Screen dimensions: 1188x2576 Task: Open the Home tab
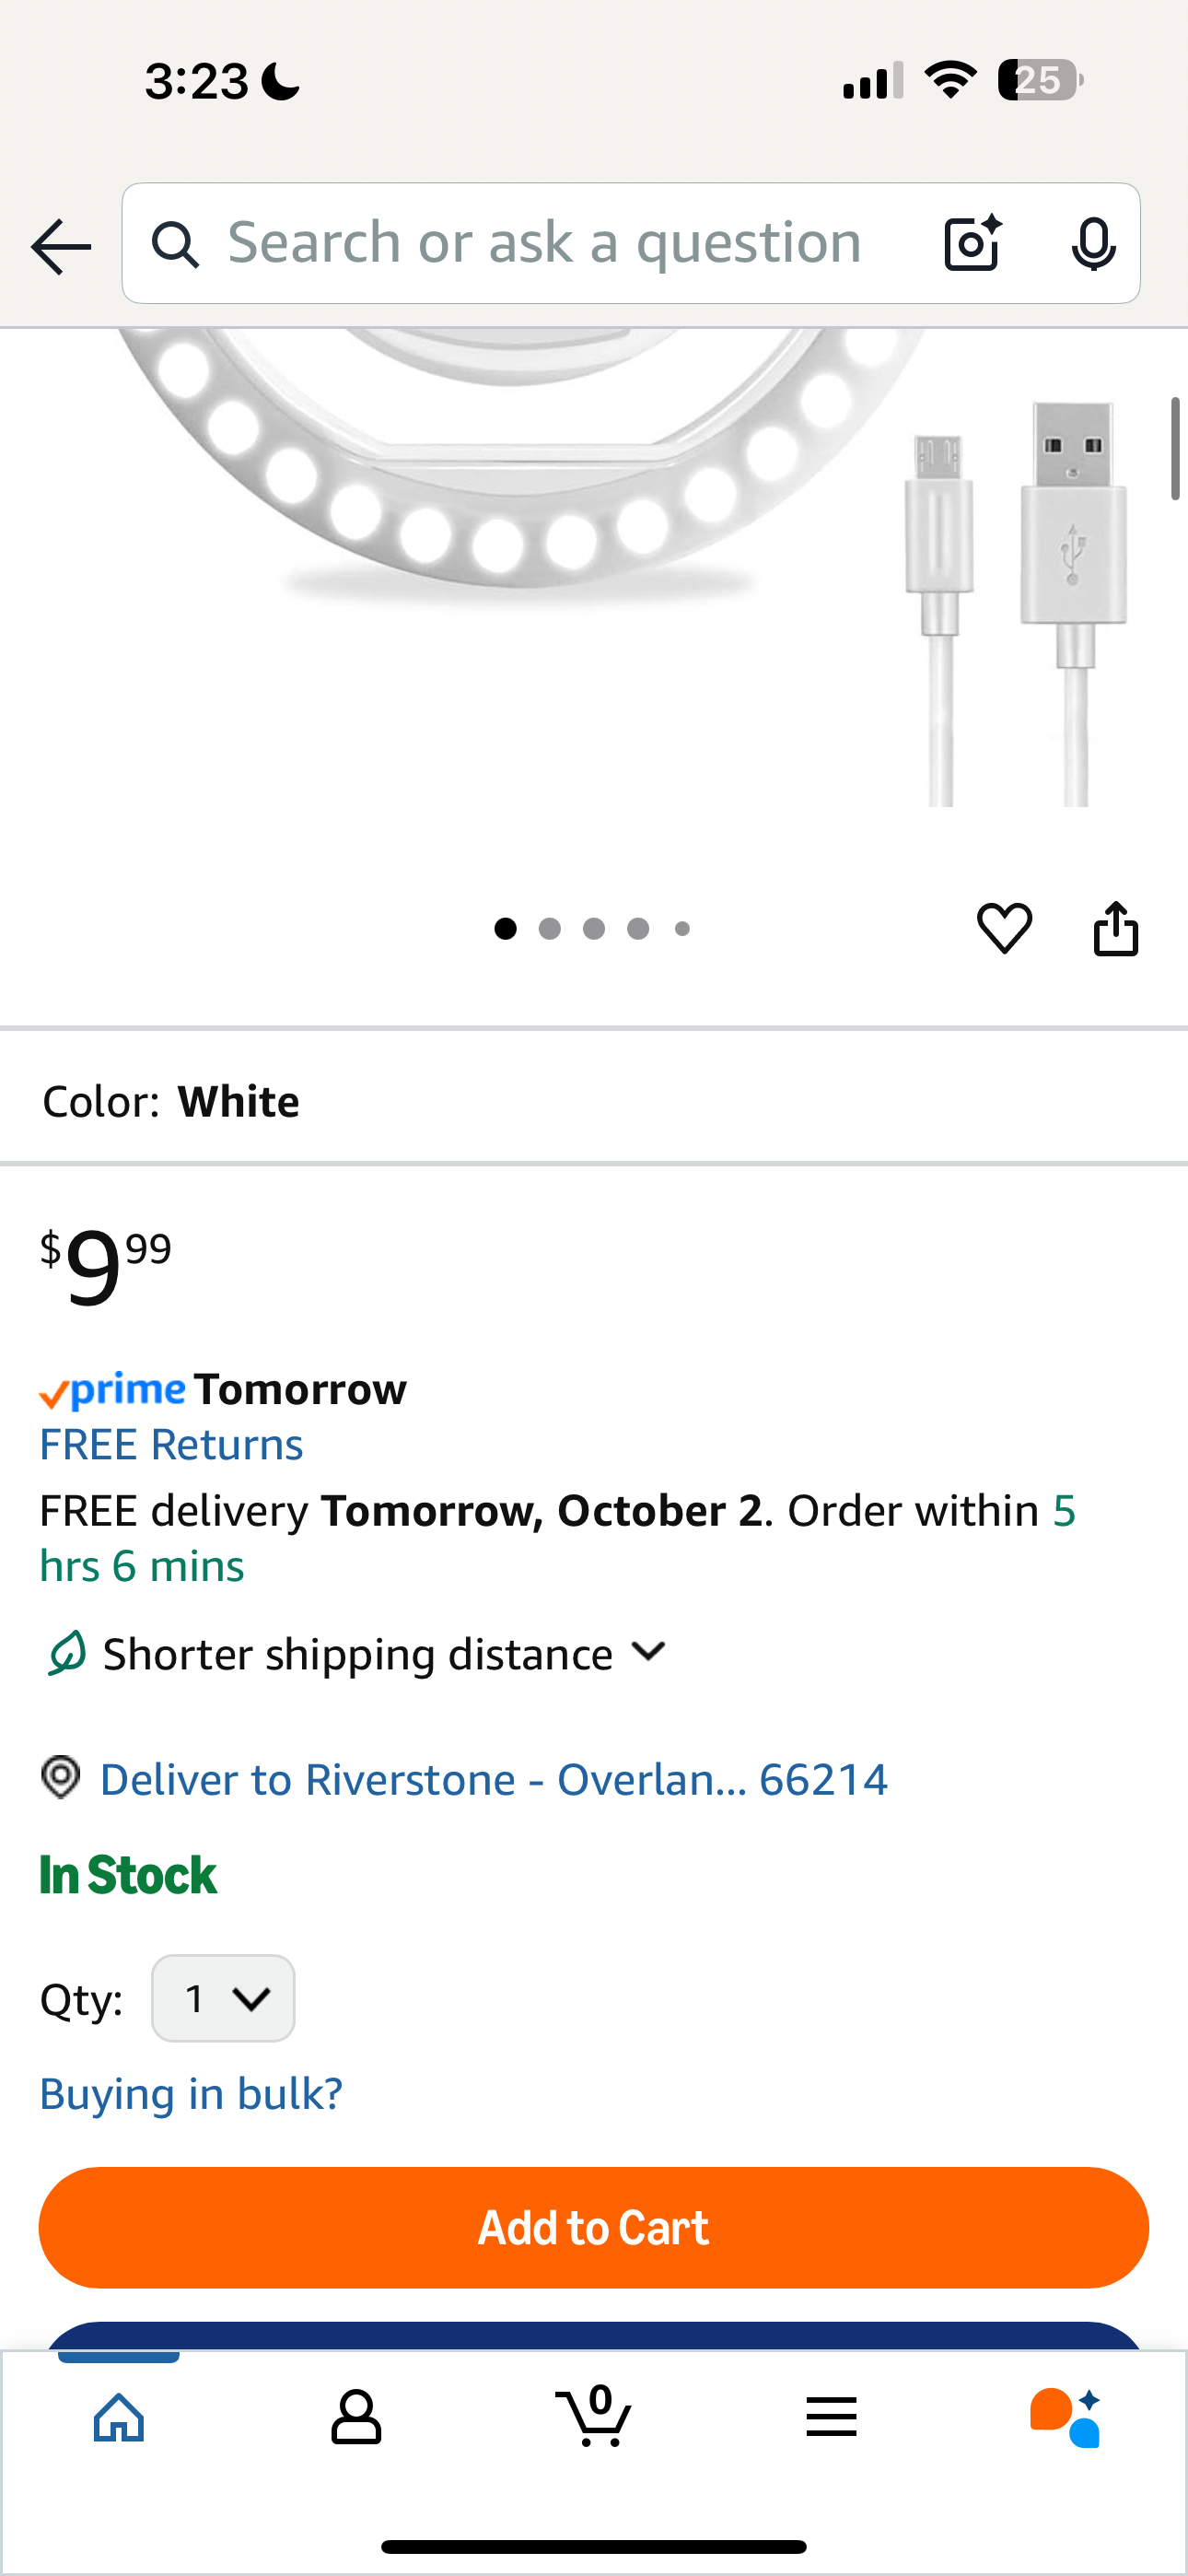(119, 2418)
